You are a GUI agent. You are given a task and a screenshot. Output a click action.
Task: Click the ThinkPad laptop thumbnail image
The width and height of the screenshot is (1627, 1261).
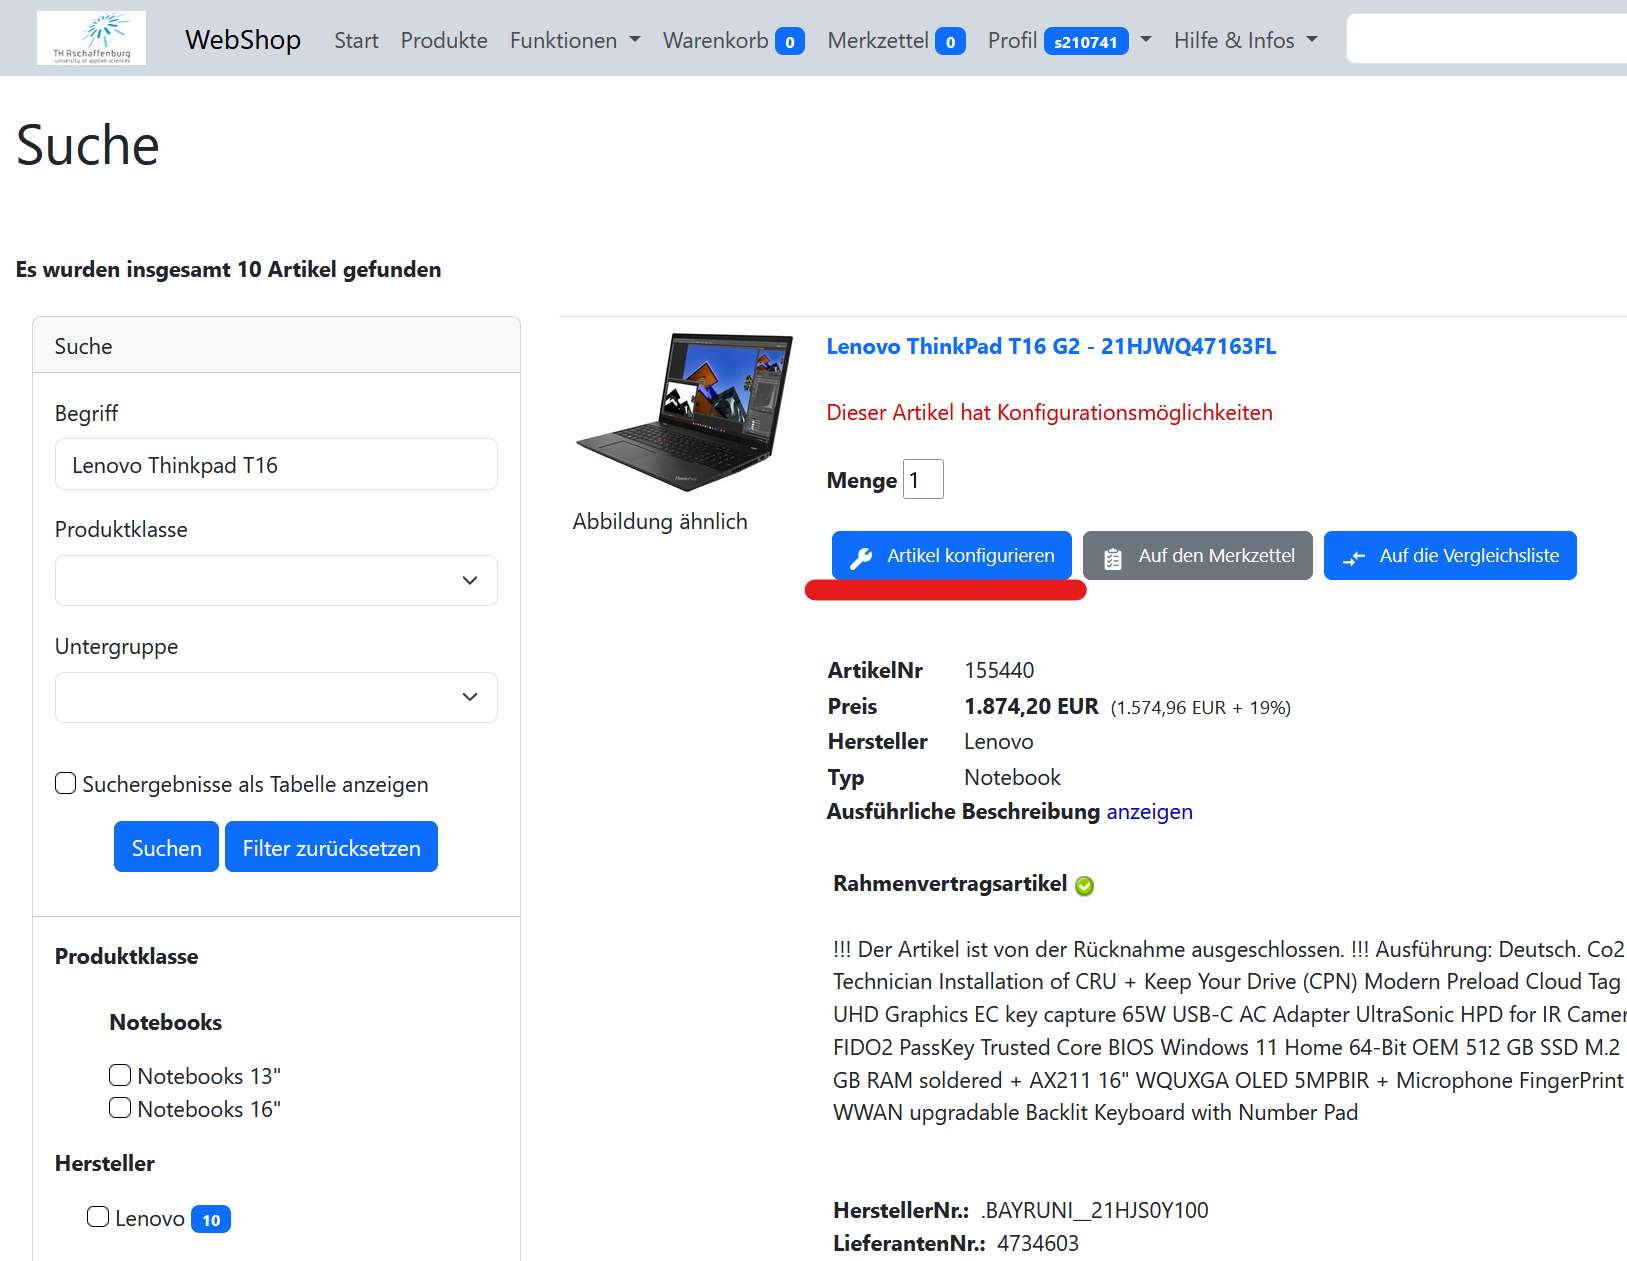[x=684, y=412]
